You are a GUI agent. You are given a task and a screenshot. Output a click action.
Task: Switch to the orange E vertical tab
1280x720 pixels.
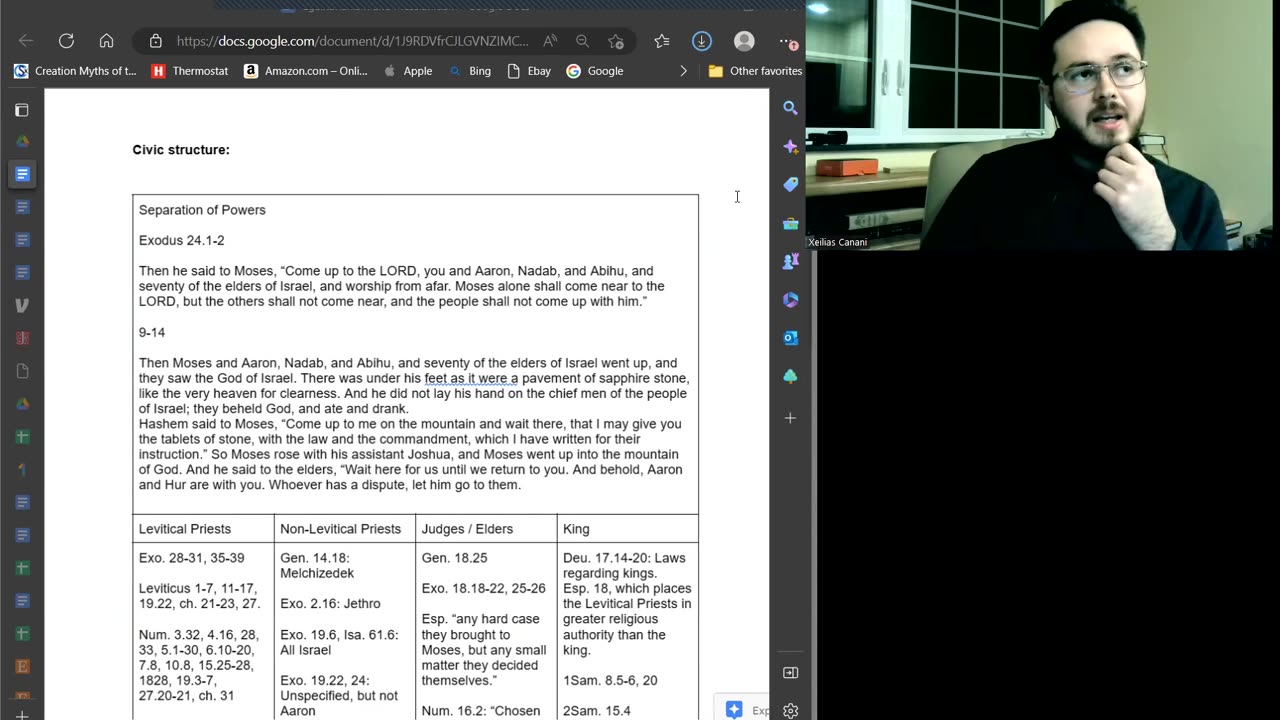point(22,666)
